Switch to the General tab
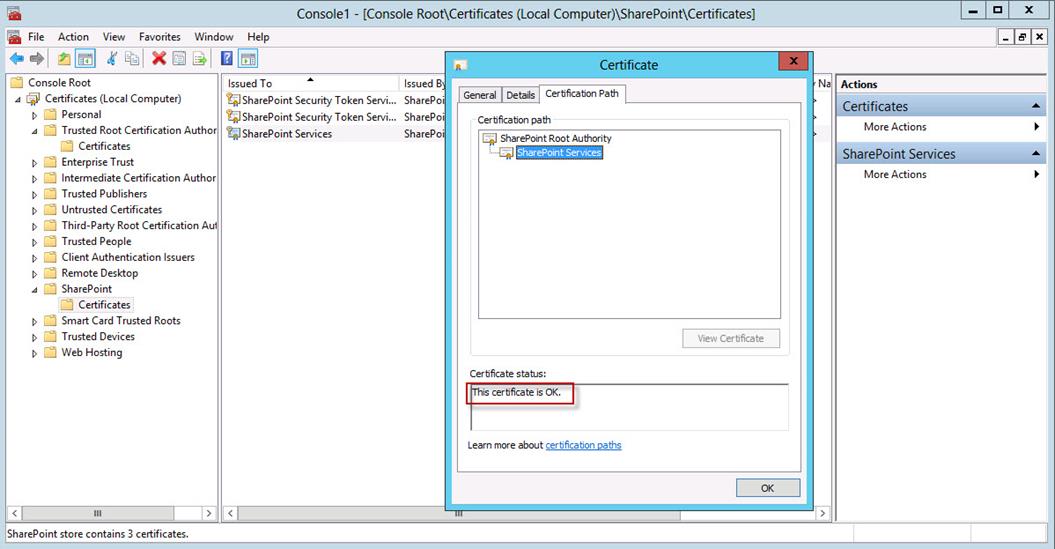This screenshot has height=549, width=1055. [x=480, y=95]
